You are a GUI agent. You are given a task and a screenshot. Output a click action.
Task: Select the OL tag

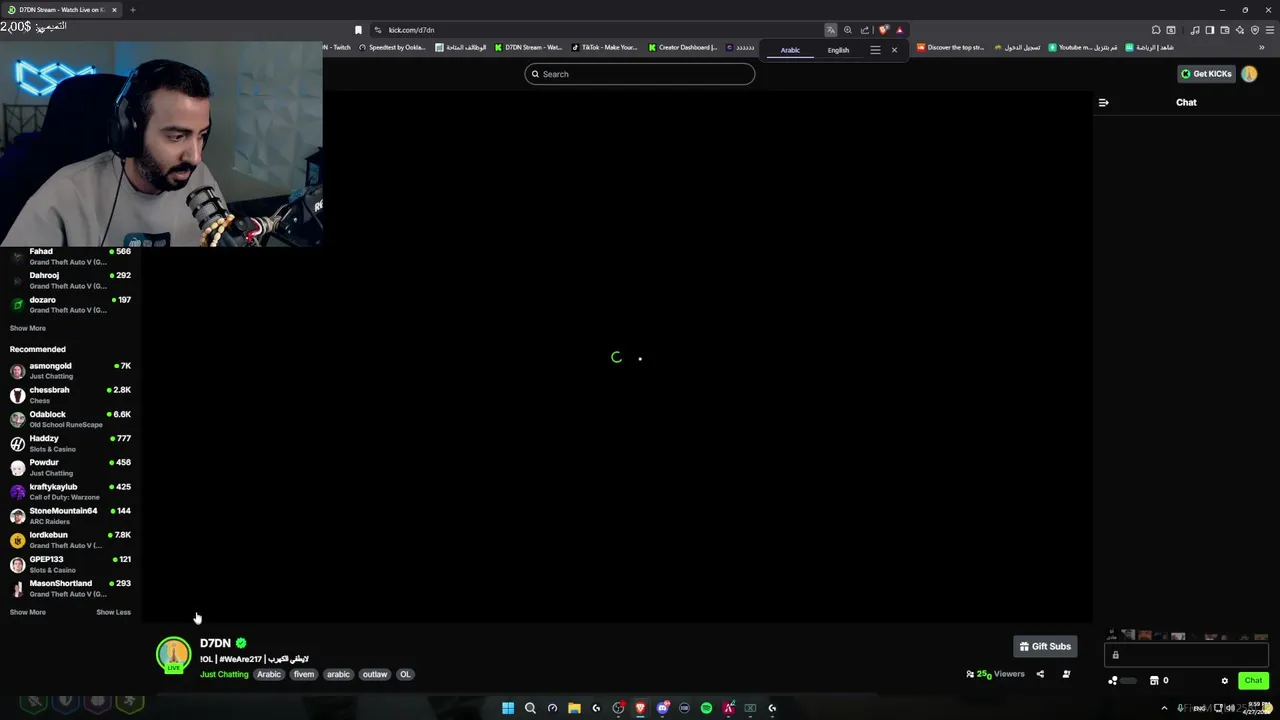[405, 674]
